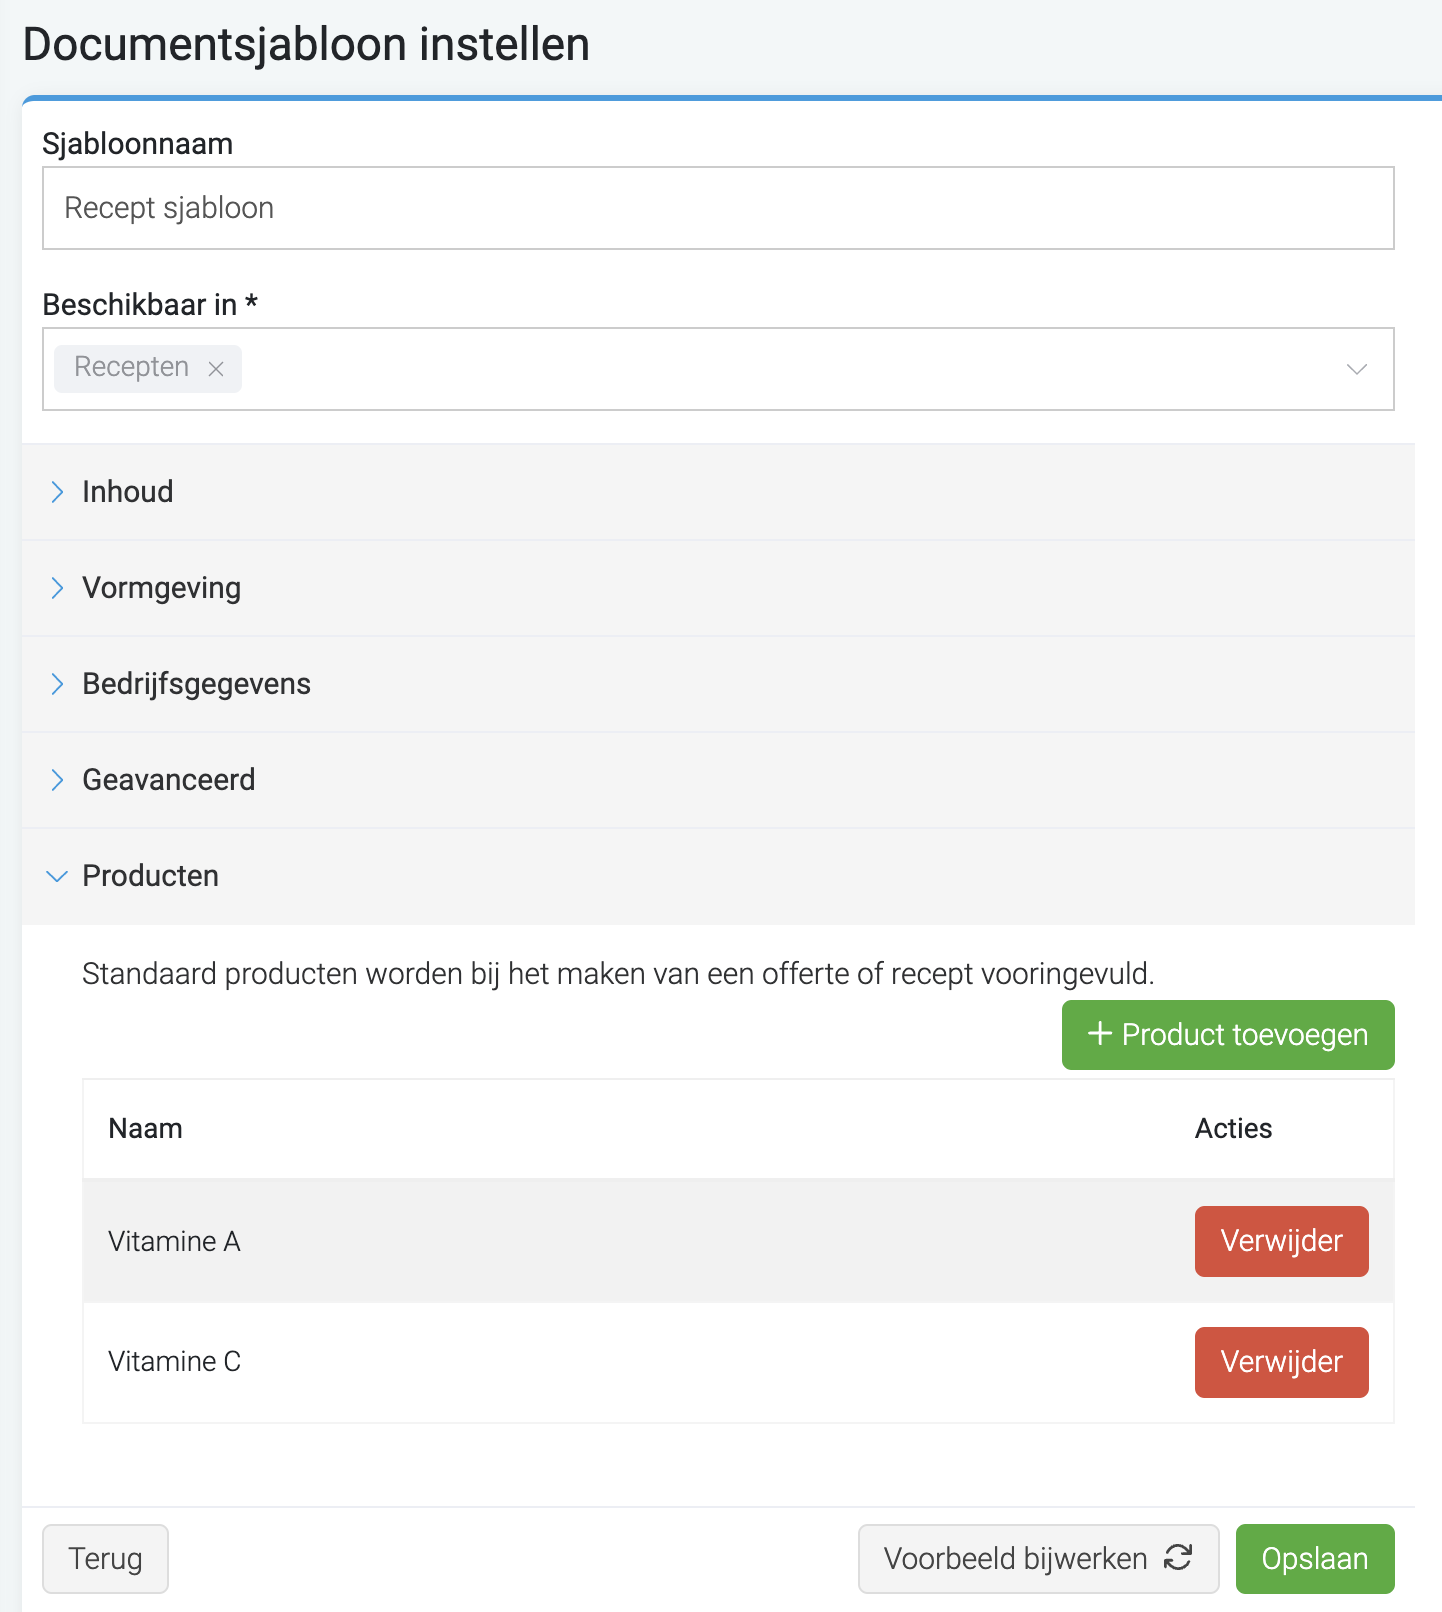The image size is (1442, 1612).
Task: Expand the Bedrijfsgegevens section header
Action: click(718, 684)
